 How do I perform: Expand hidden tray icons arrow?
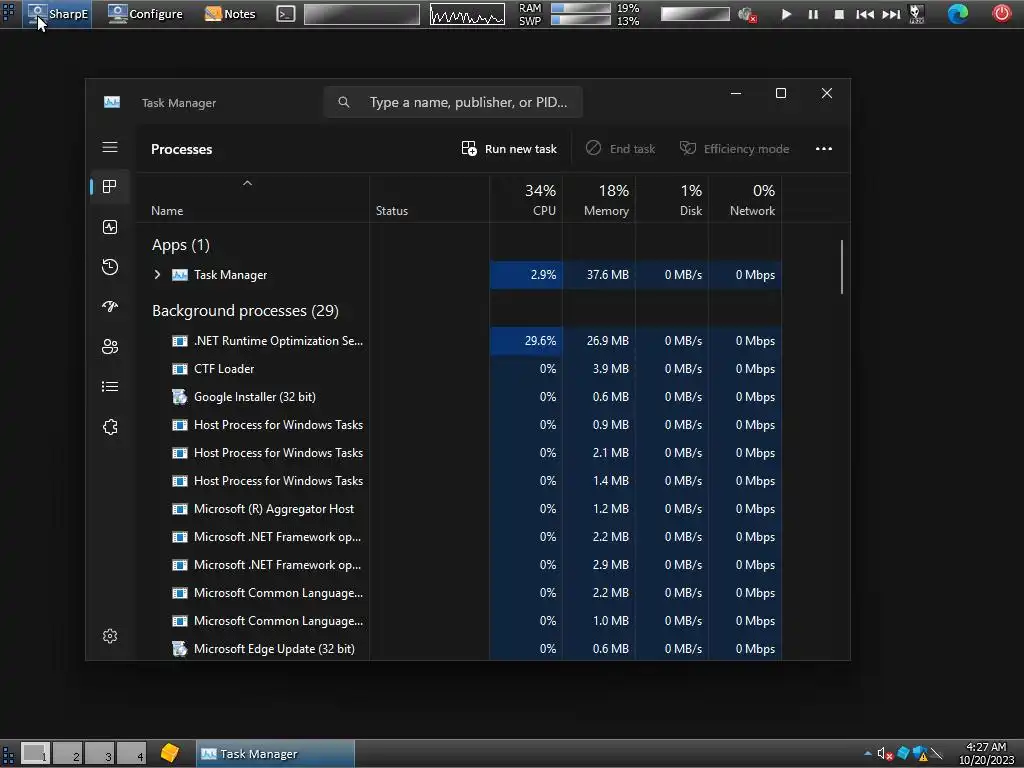click(867, 754)
